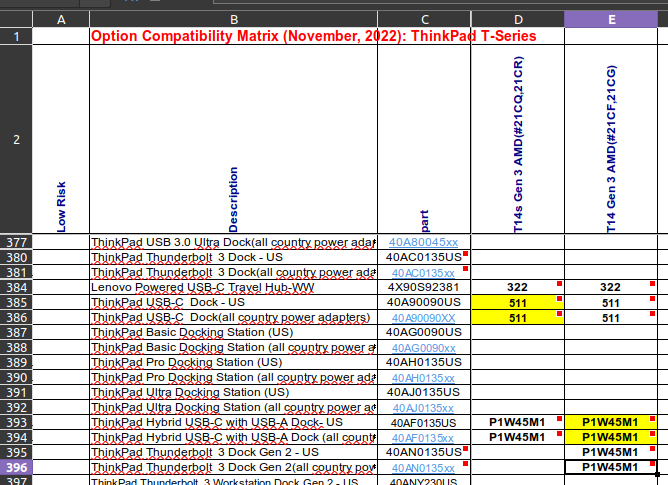
Task: Select ThinkPad USB 3.0 Ultra Dock description cell
Action: [x=233, y=242]
